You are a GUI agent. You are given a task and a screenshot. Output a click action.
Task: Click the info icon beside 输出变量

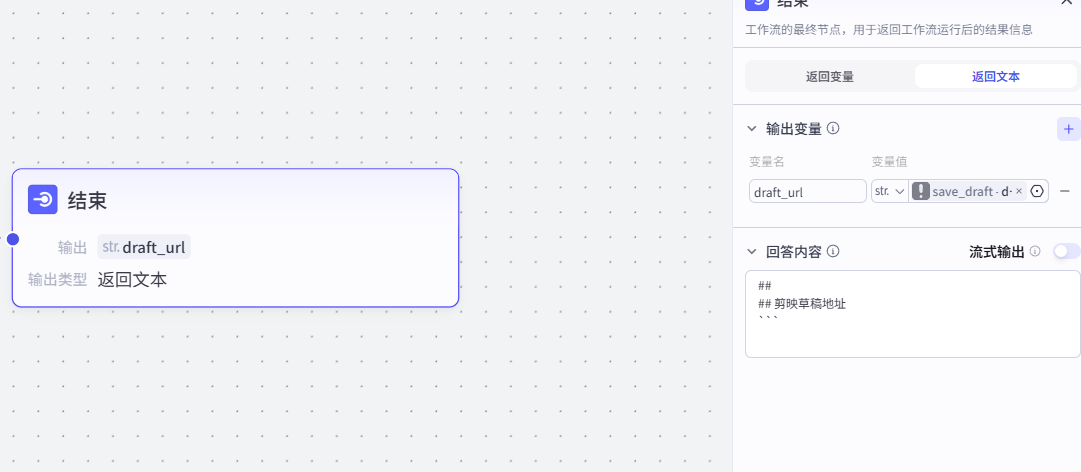pos(833,129)
